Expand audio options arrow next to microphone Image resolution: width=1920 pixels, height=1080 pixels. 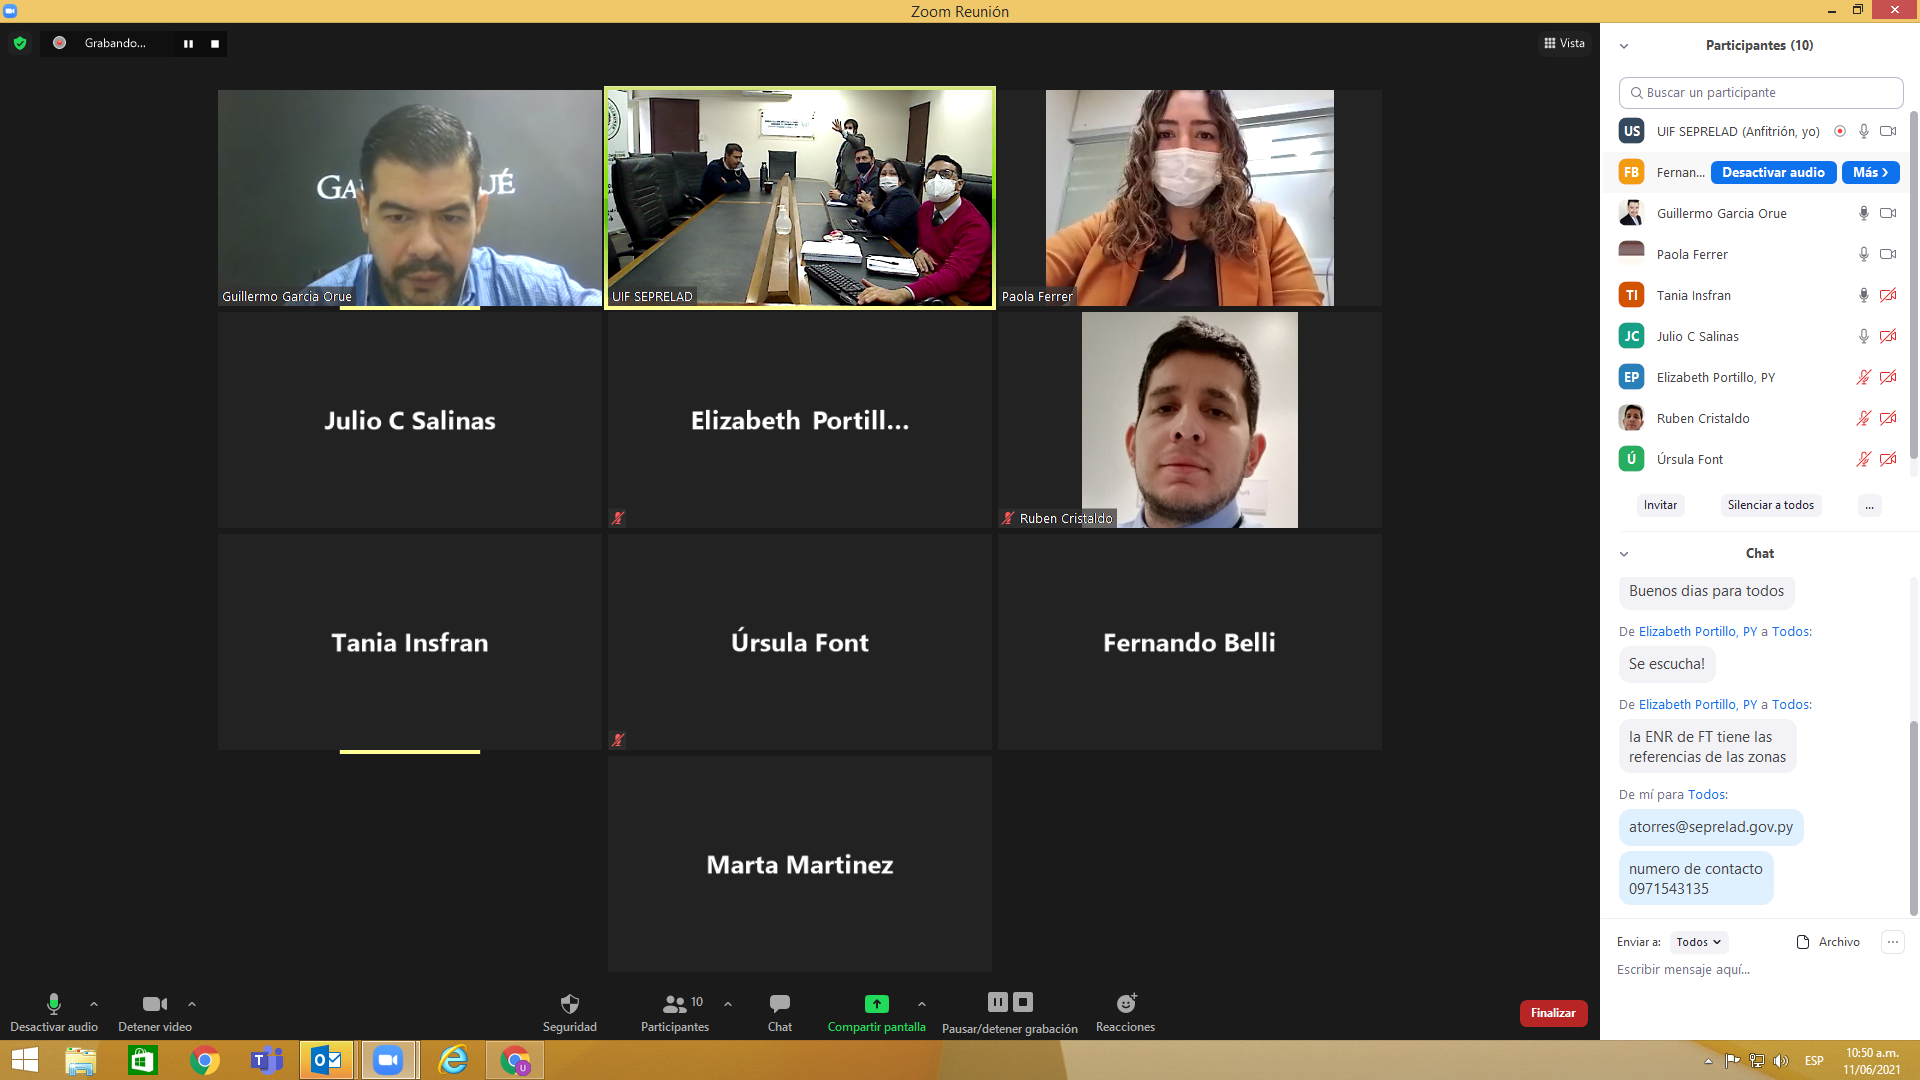(x=94, y=1004)
